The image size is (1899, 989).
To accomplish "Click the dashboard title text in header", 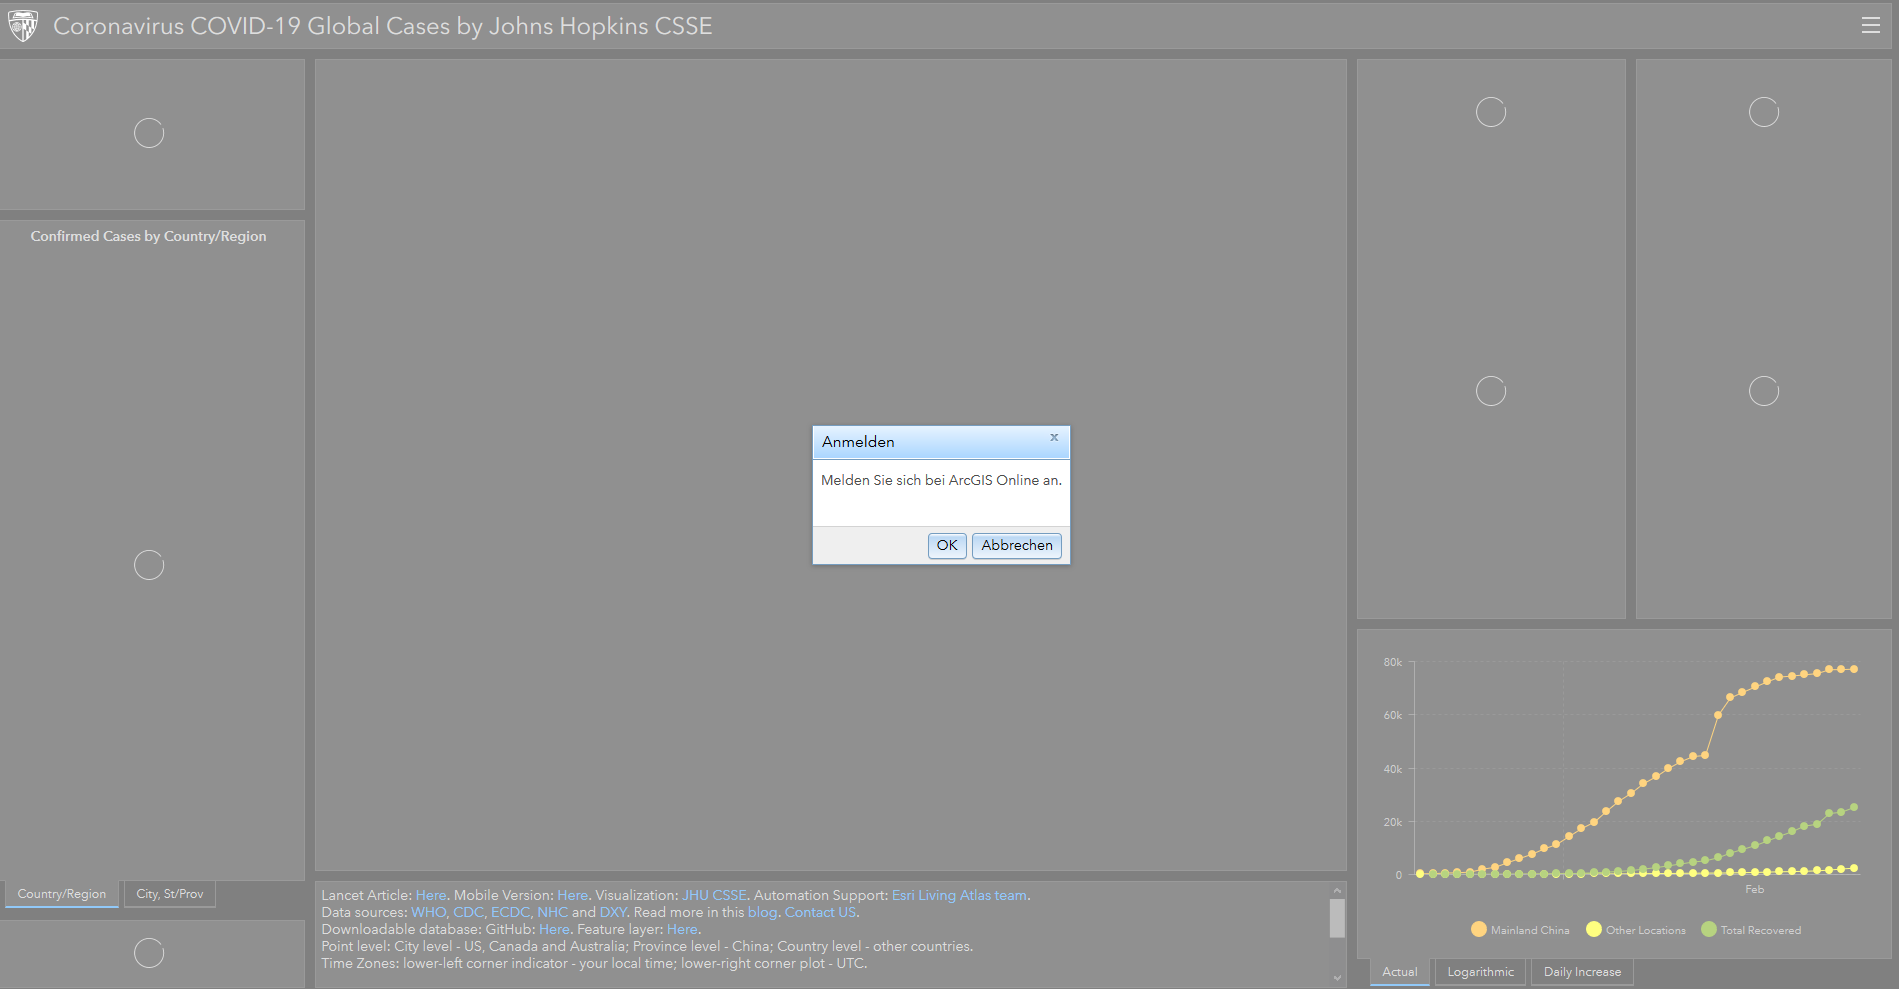I will tap(383, 26).
